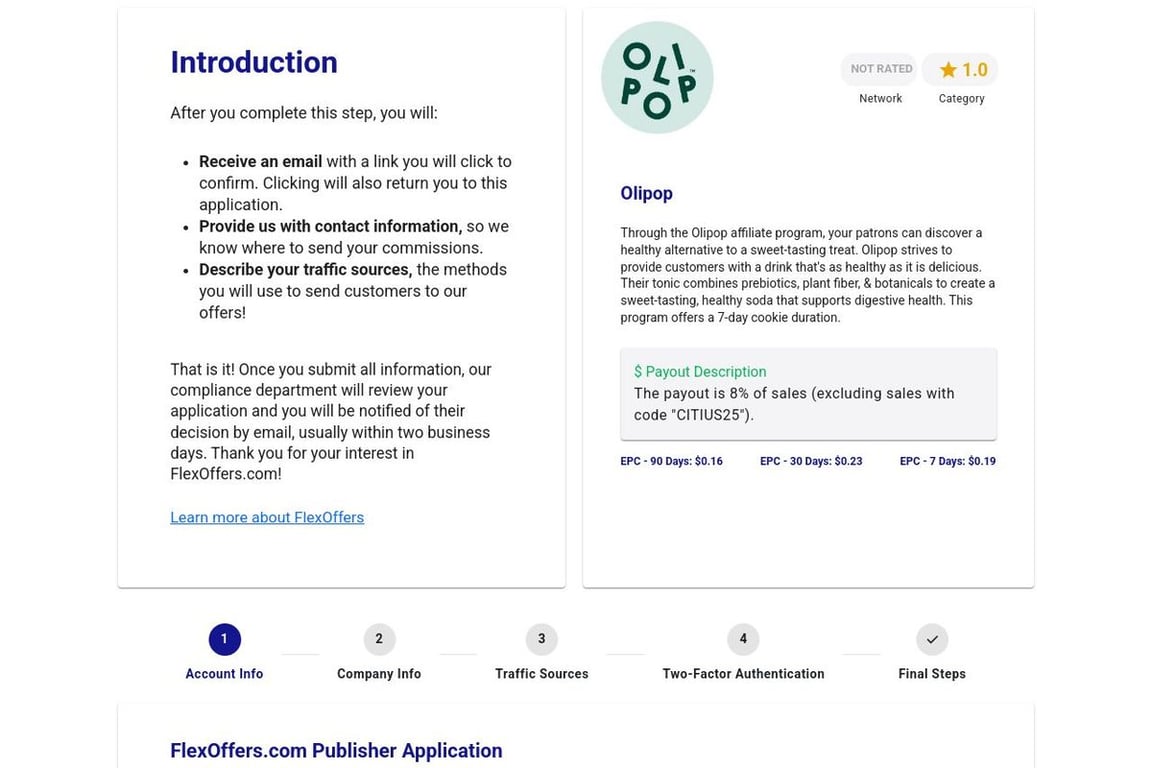
Task: Click the Account Info step label
Action: pyautogui.click(x=224, y=674)
